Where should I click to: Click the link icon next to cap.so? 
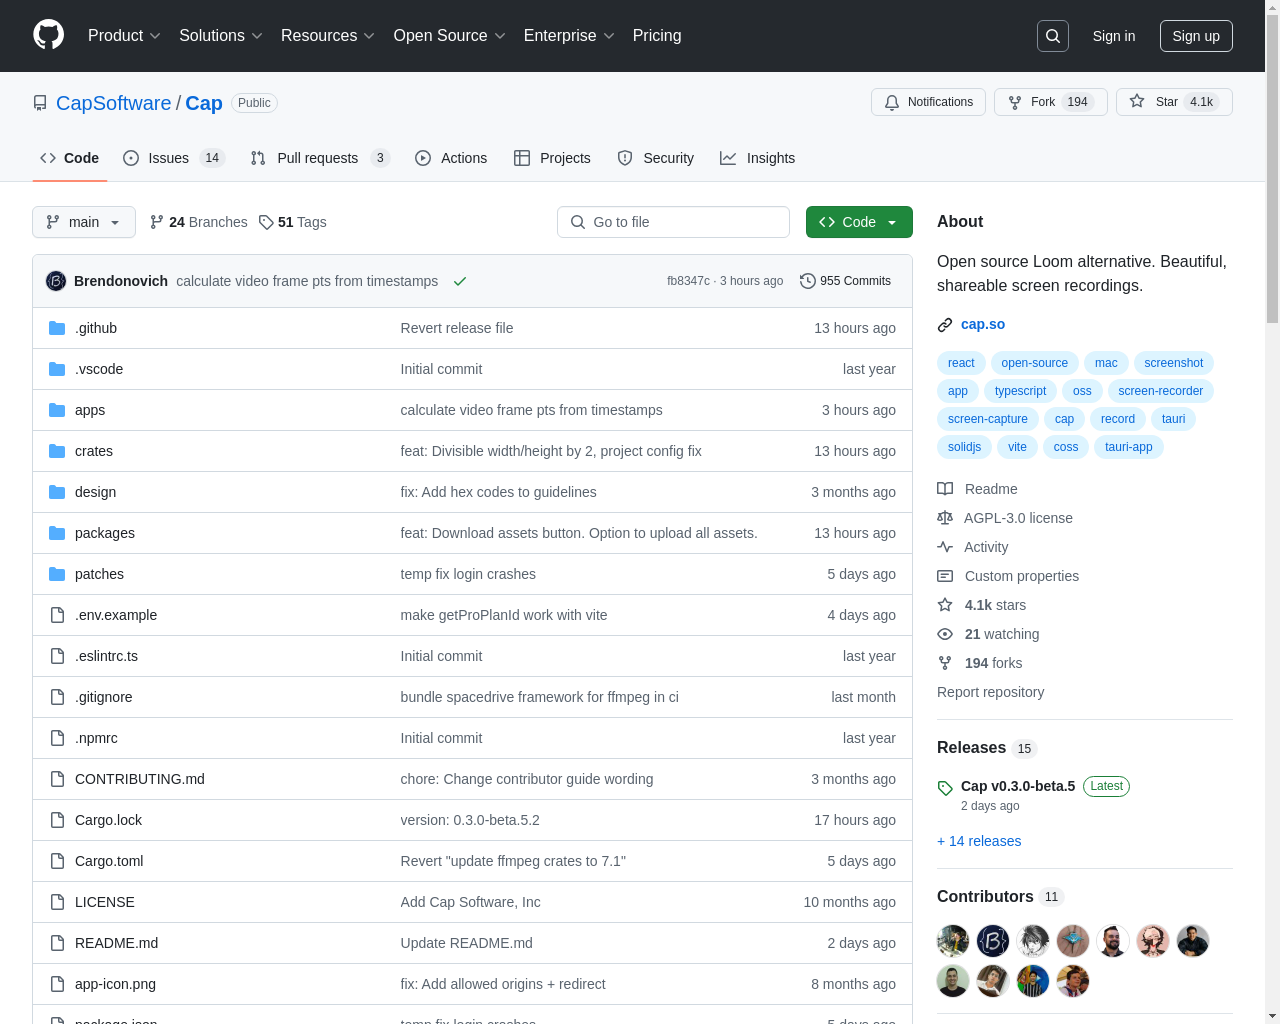point(945,325)
